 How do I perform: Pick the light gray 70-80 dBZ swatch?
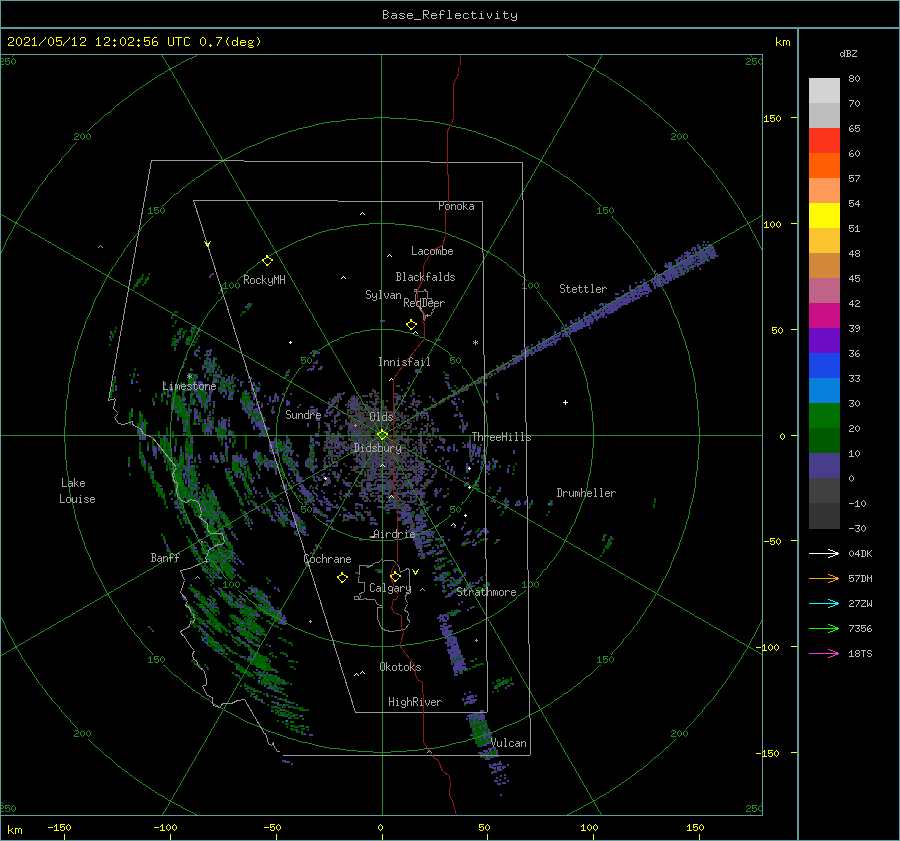click(824, 91)
